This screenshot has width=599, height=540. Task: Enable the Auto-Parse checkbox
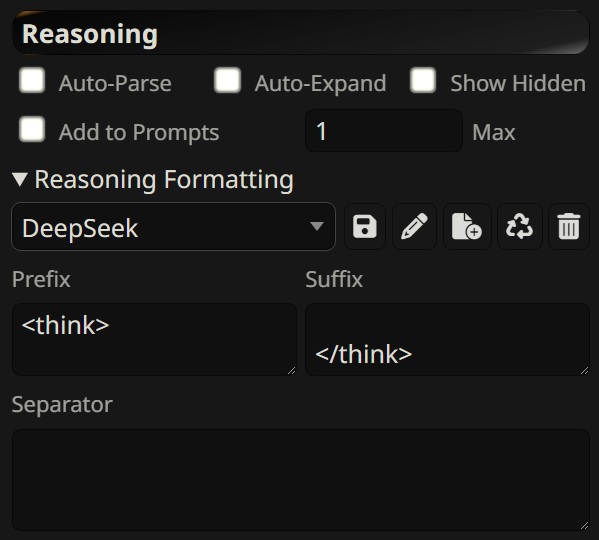pyautogui.click(x=32, y=81)
